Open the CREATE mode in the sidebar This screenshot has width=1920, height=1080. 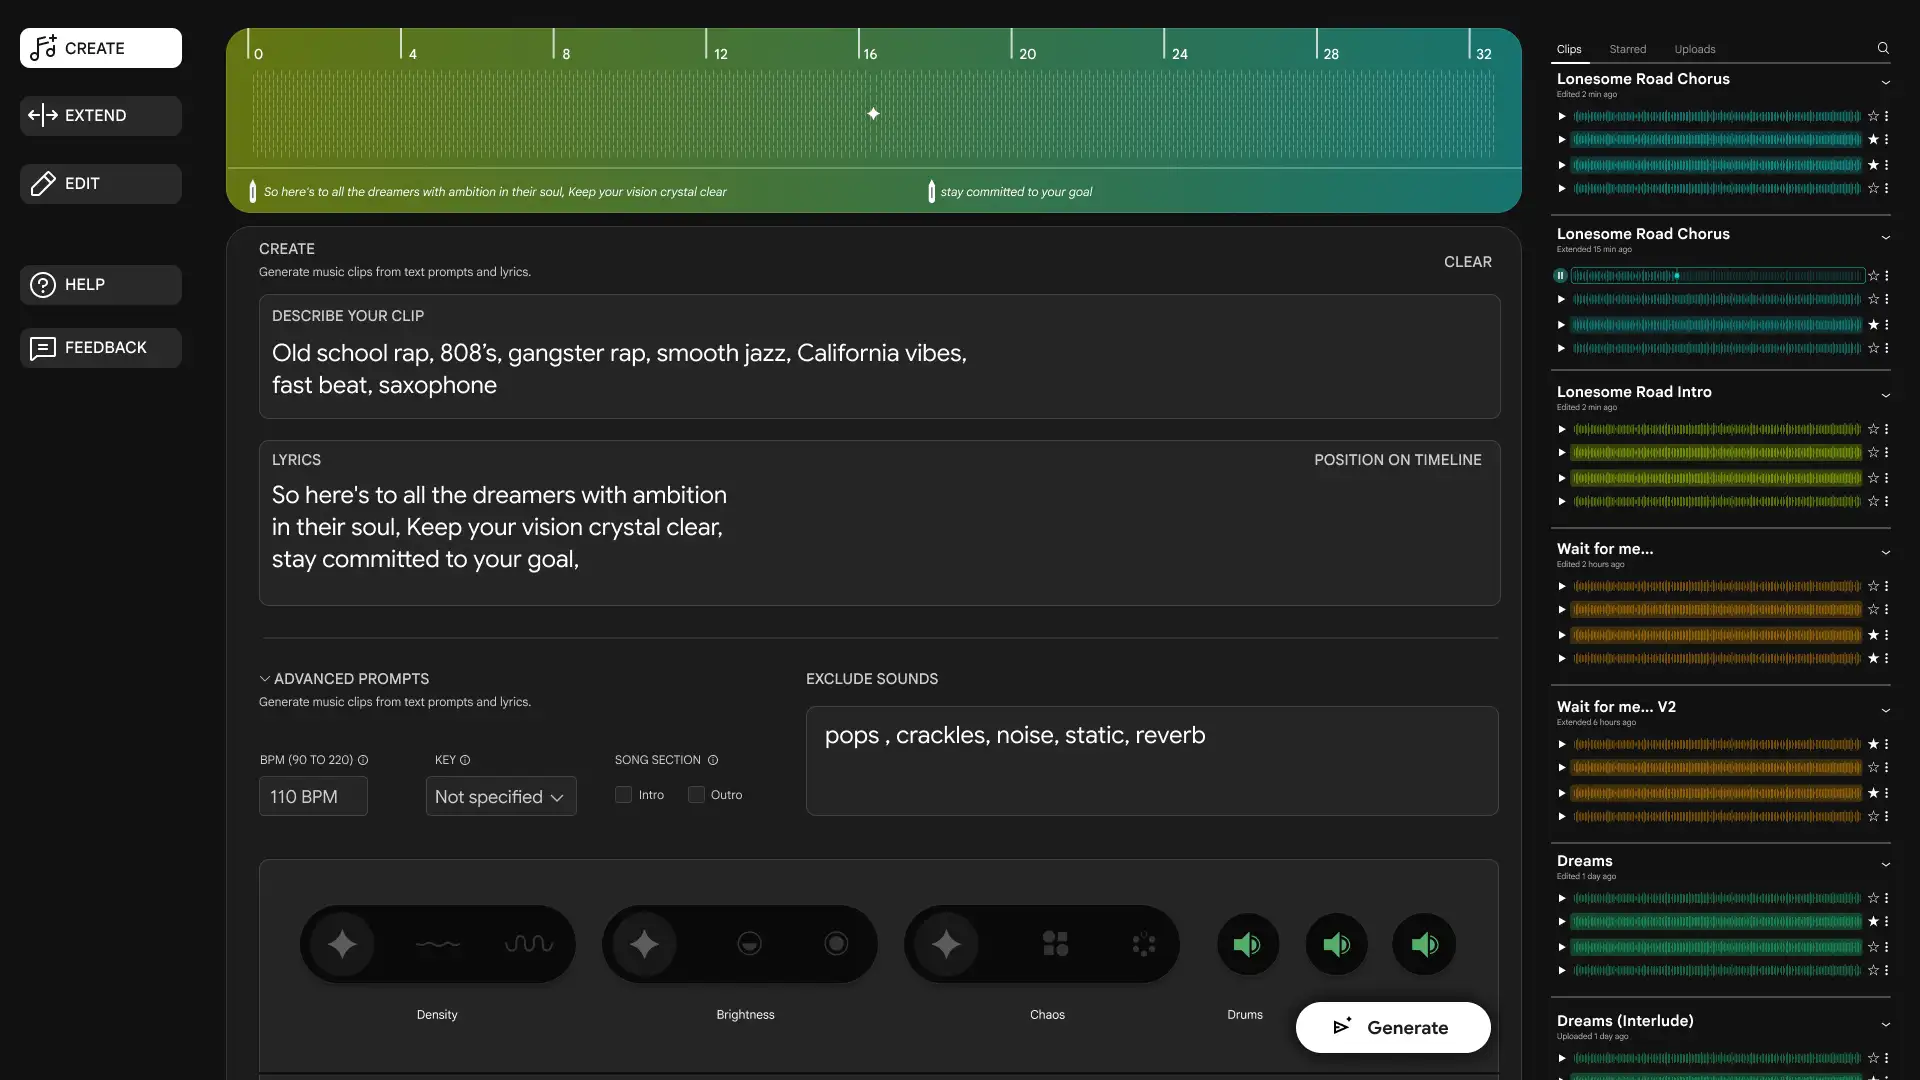[x=101, y=48]
